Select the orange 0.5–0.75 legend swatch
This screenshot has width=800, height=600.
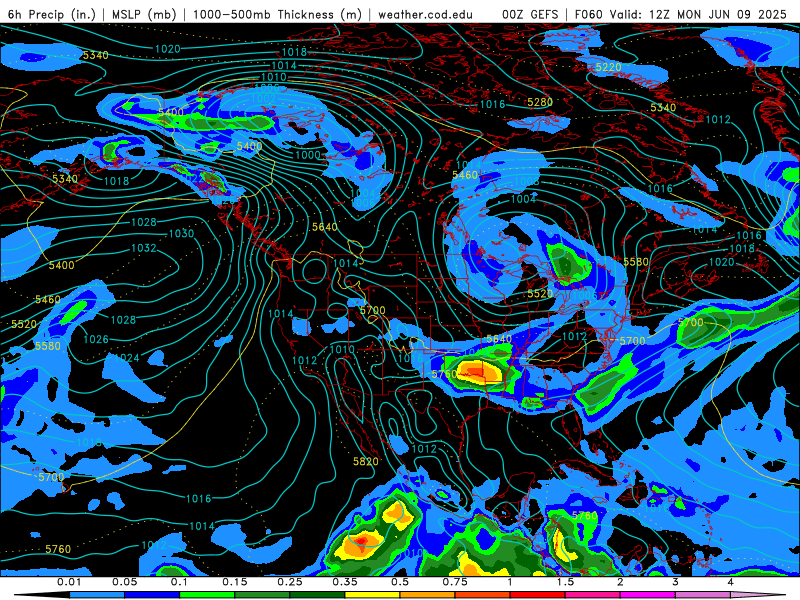(x=428, y=595)
